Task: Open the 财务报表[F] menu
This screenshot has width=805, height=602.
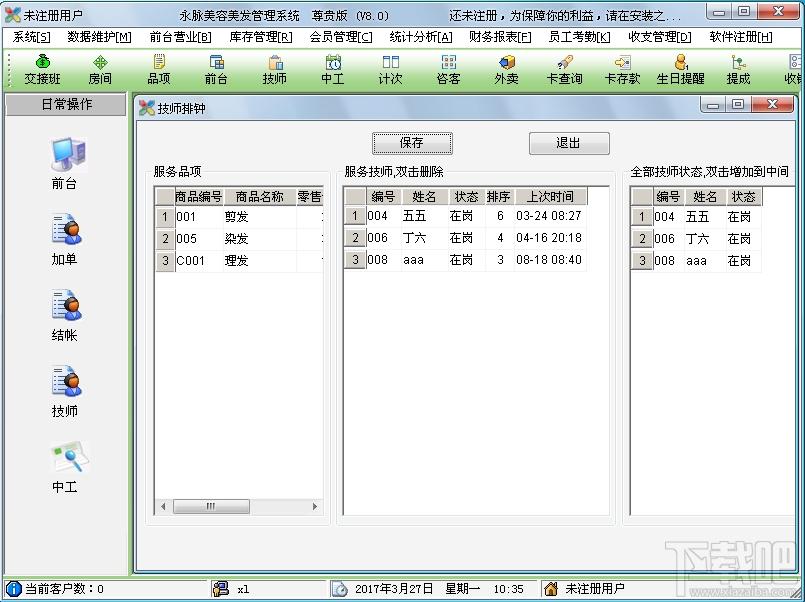Action: 500,37
